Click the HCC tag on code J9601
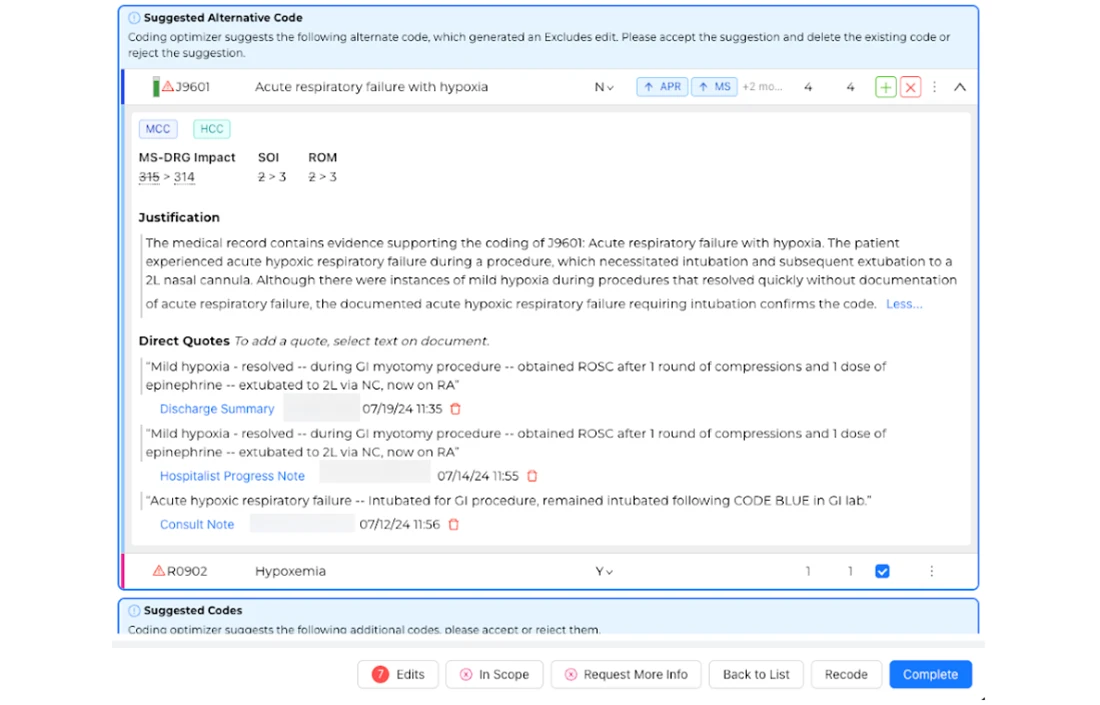The image size is (1100, 705). [x=211, y=129]
